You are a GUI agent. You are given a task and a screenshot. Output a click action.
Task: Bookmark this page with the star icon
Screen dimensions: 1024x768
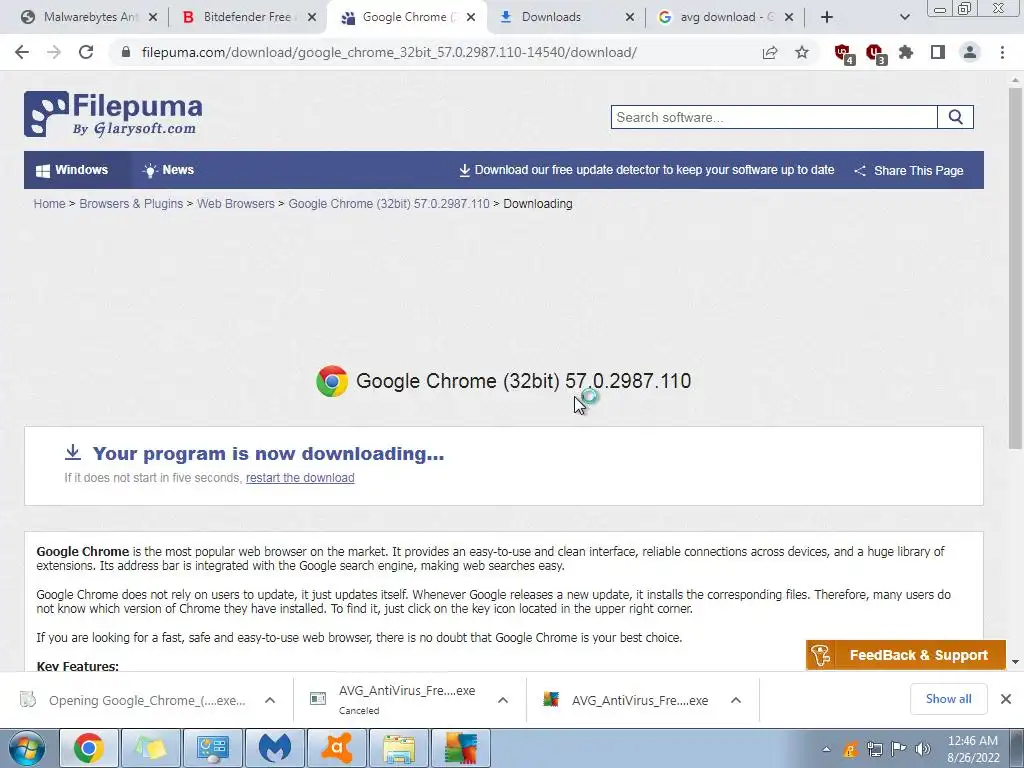(802, 52)
